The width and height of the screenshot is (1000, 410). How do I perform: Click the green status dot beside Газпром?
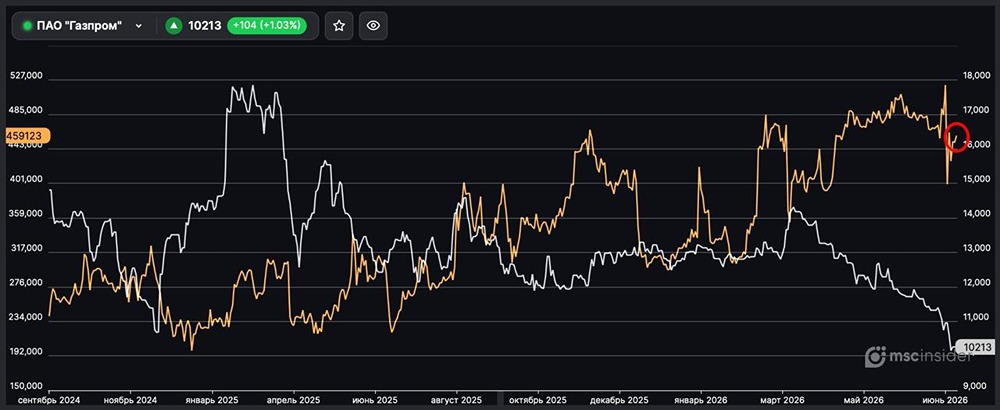tap(27, 26)
